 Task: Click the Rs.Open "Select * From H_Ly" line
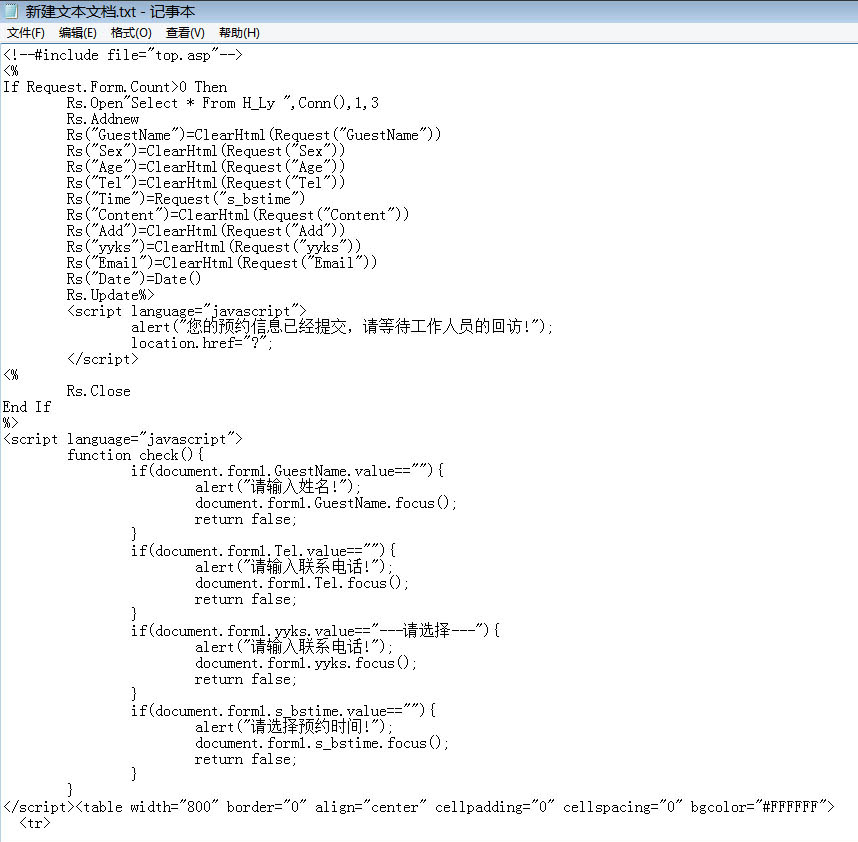pyautogui.click(x=223, y=103)
